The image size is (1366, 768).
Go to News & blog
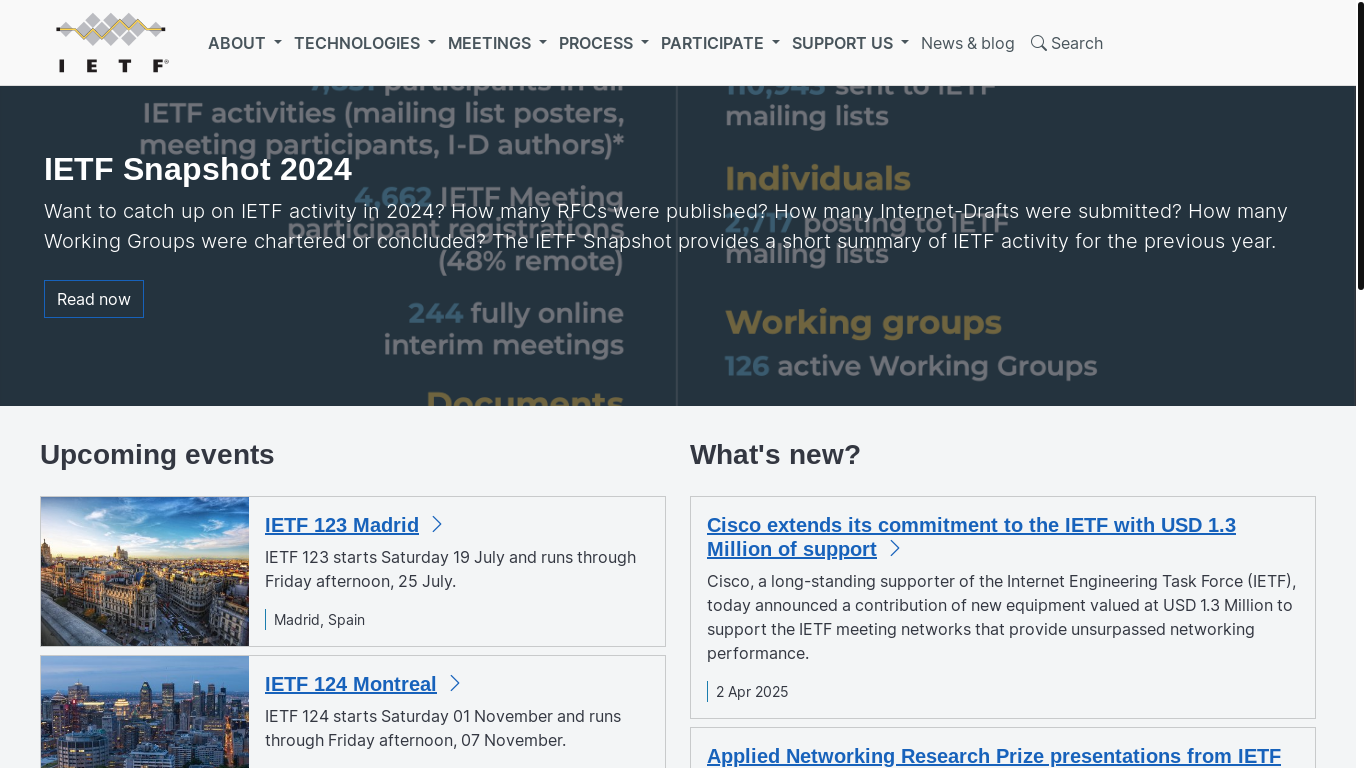(968, 43)
